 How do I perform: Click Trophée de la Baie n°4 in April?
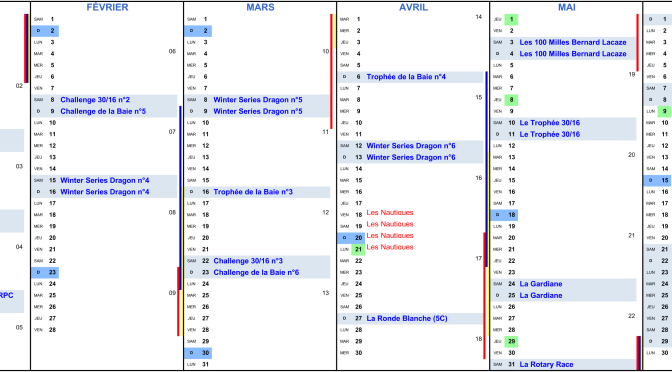tap(406, 77)
